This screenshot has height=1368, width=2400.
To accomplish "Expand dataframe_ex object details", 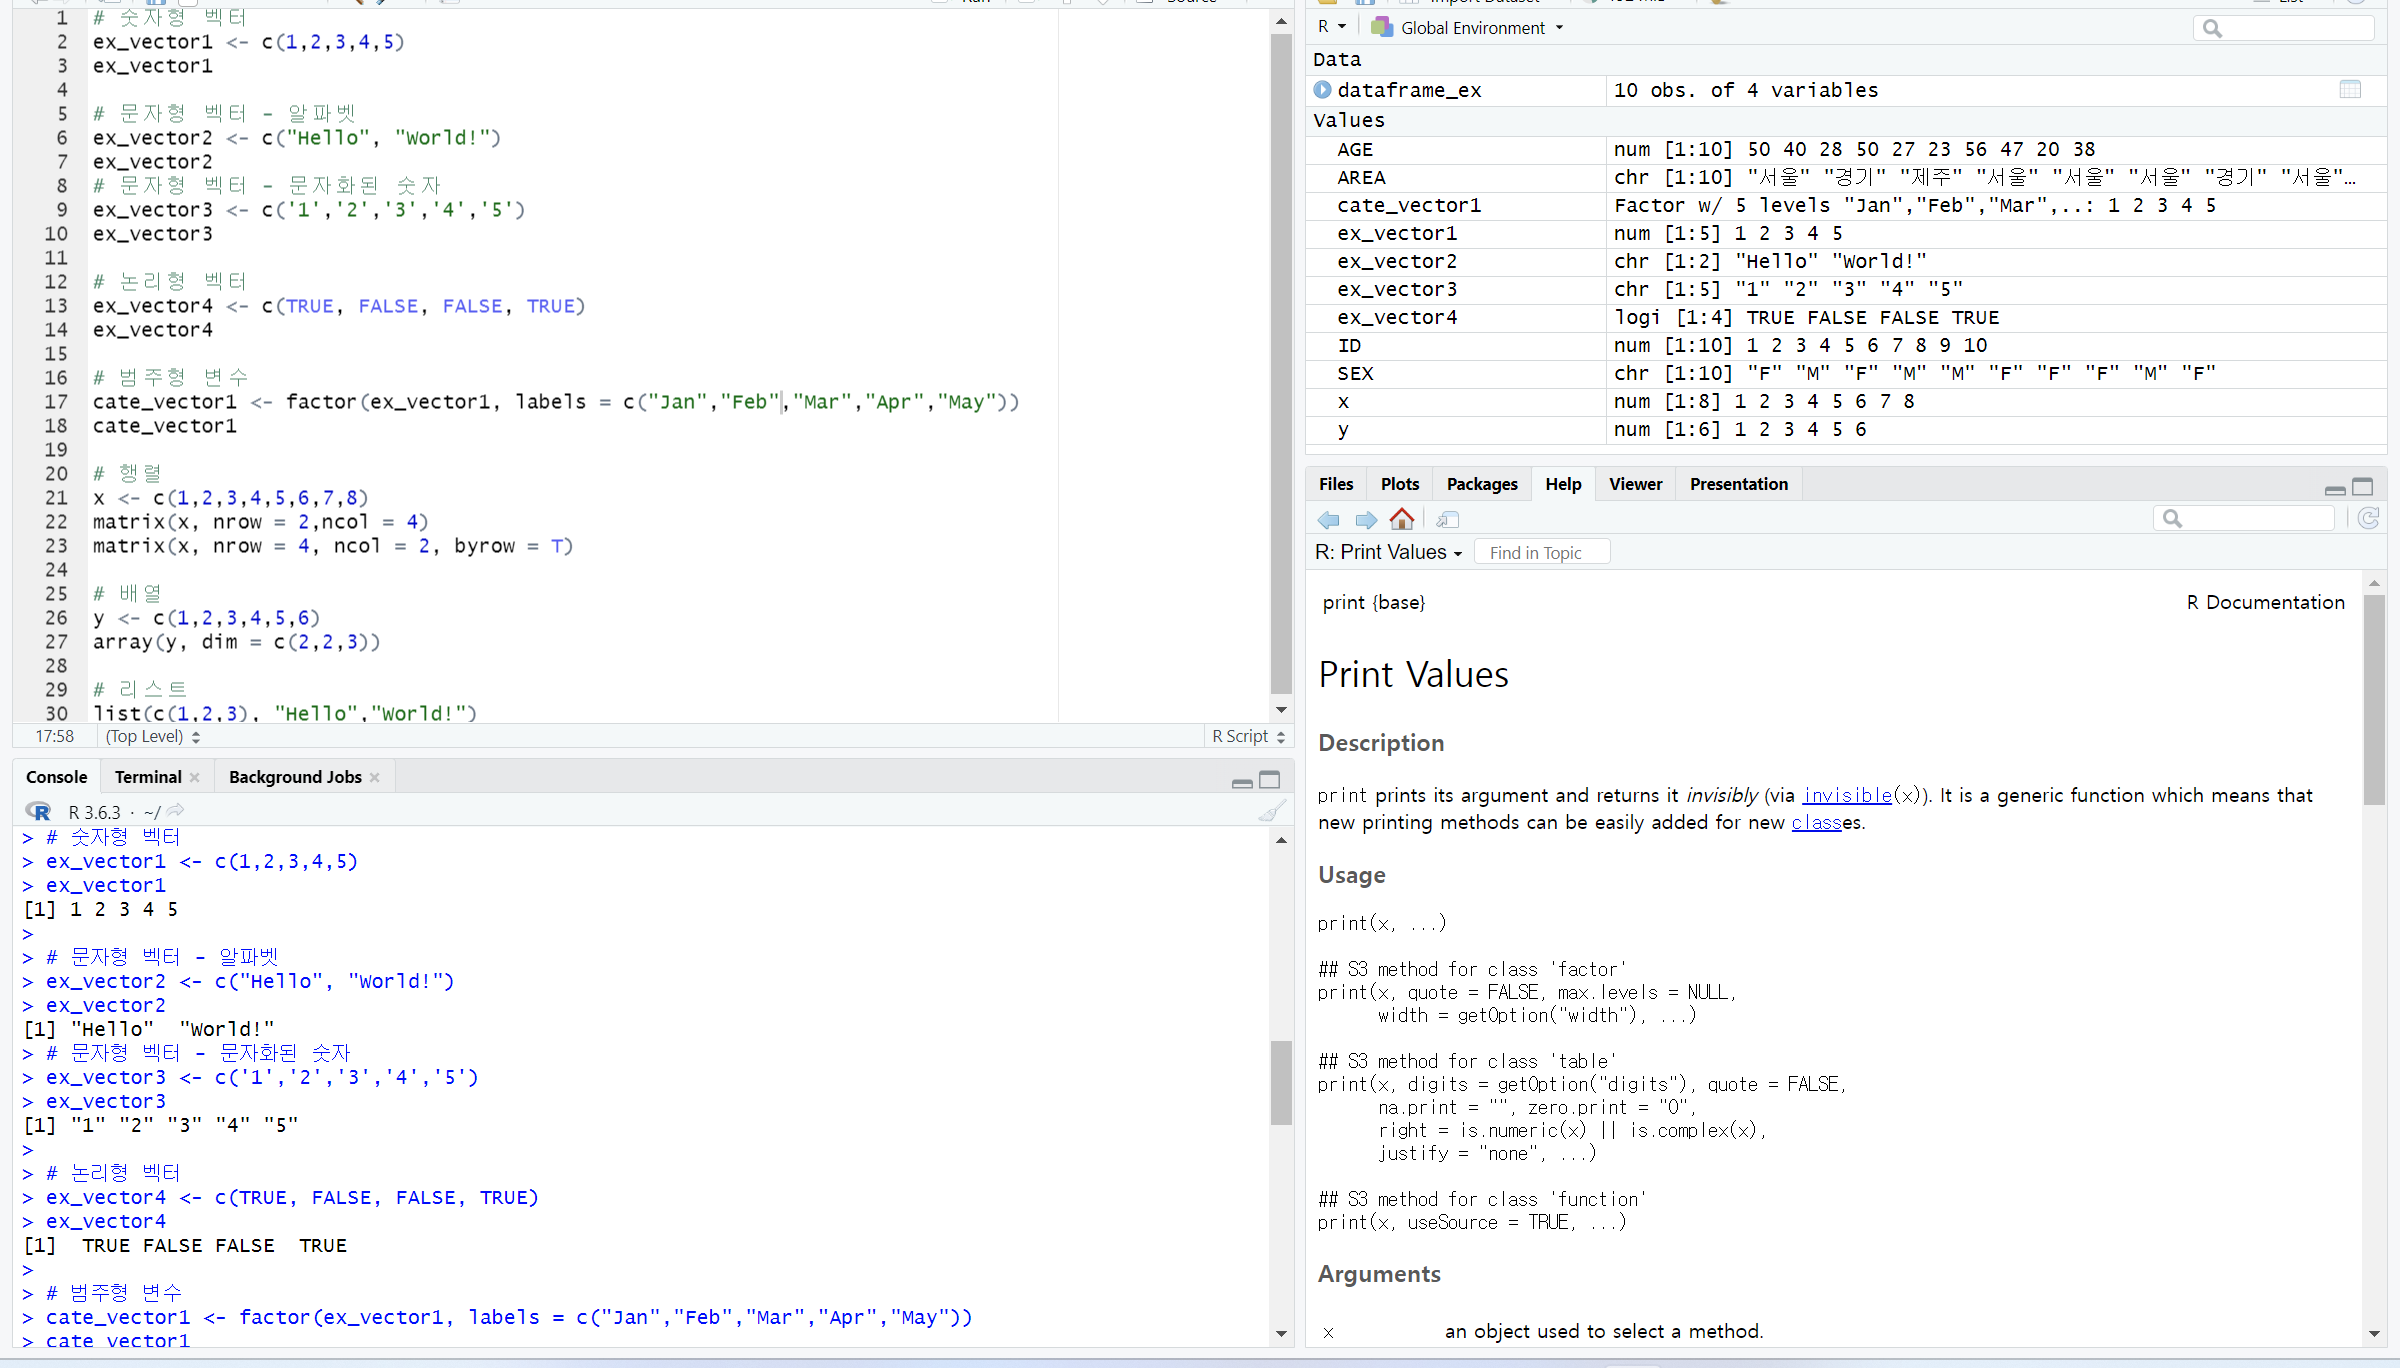I will (x=1322, y=90).
